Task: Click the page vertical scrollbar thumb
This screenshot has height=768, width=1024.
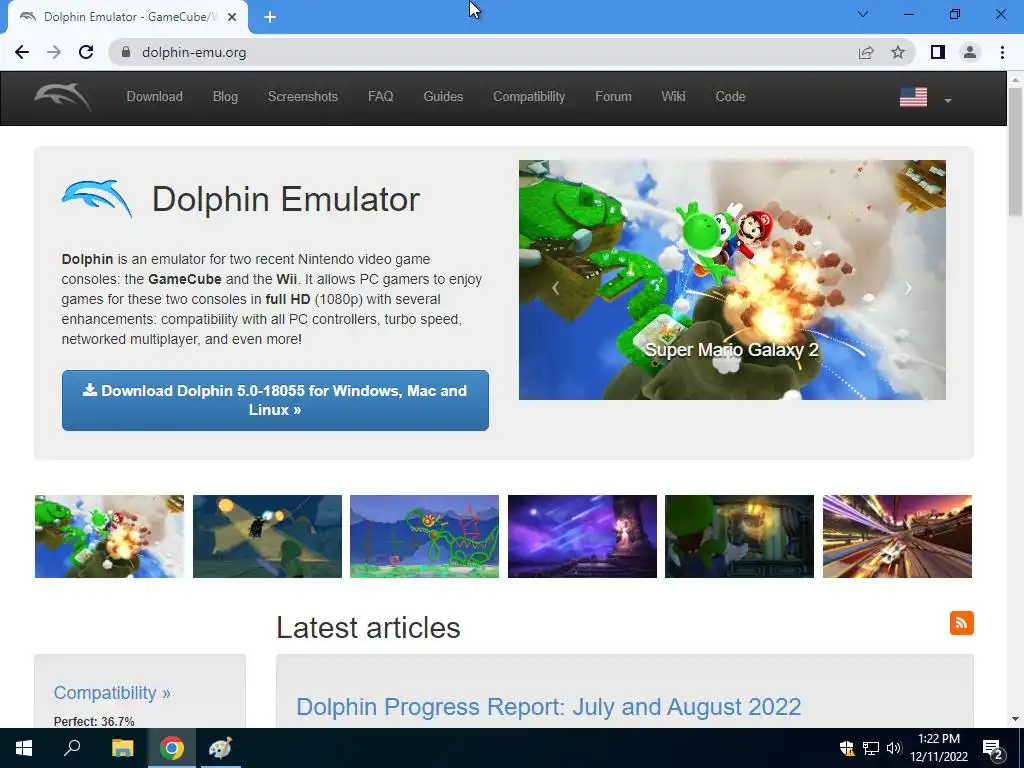Action: (x=1016, y=152)
